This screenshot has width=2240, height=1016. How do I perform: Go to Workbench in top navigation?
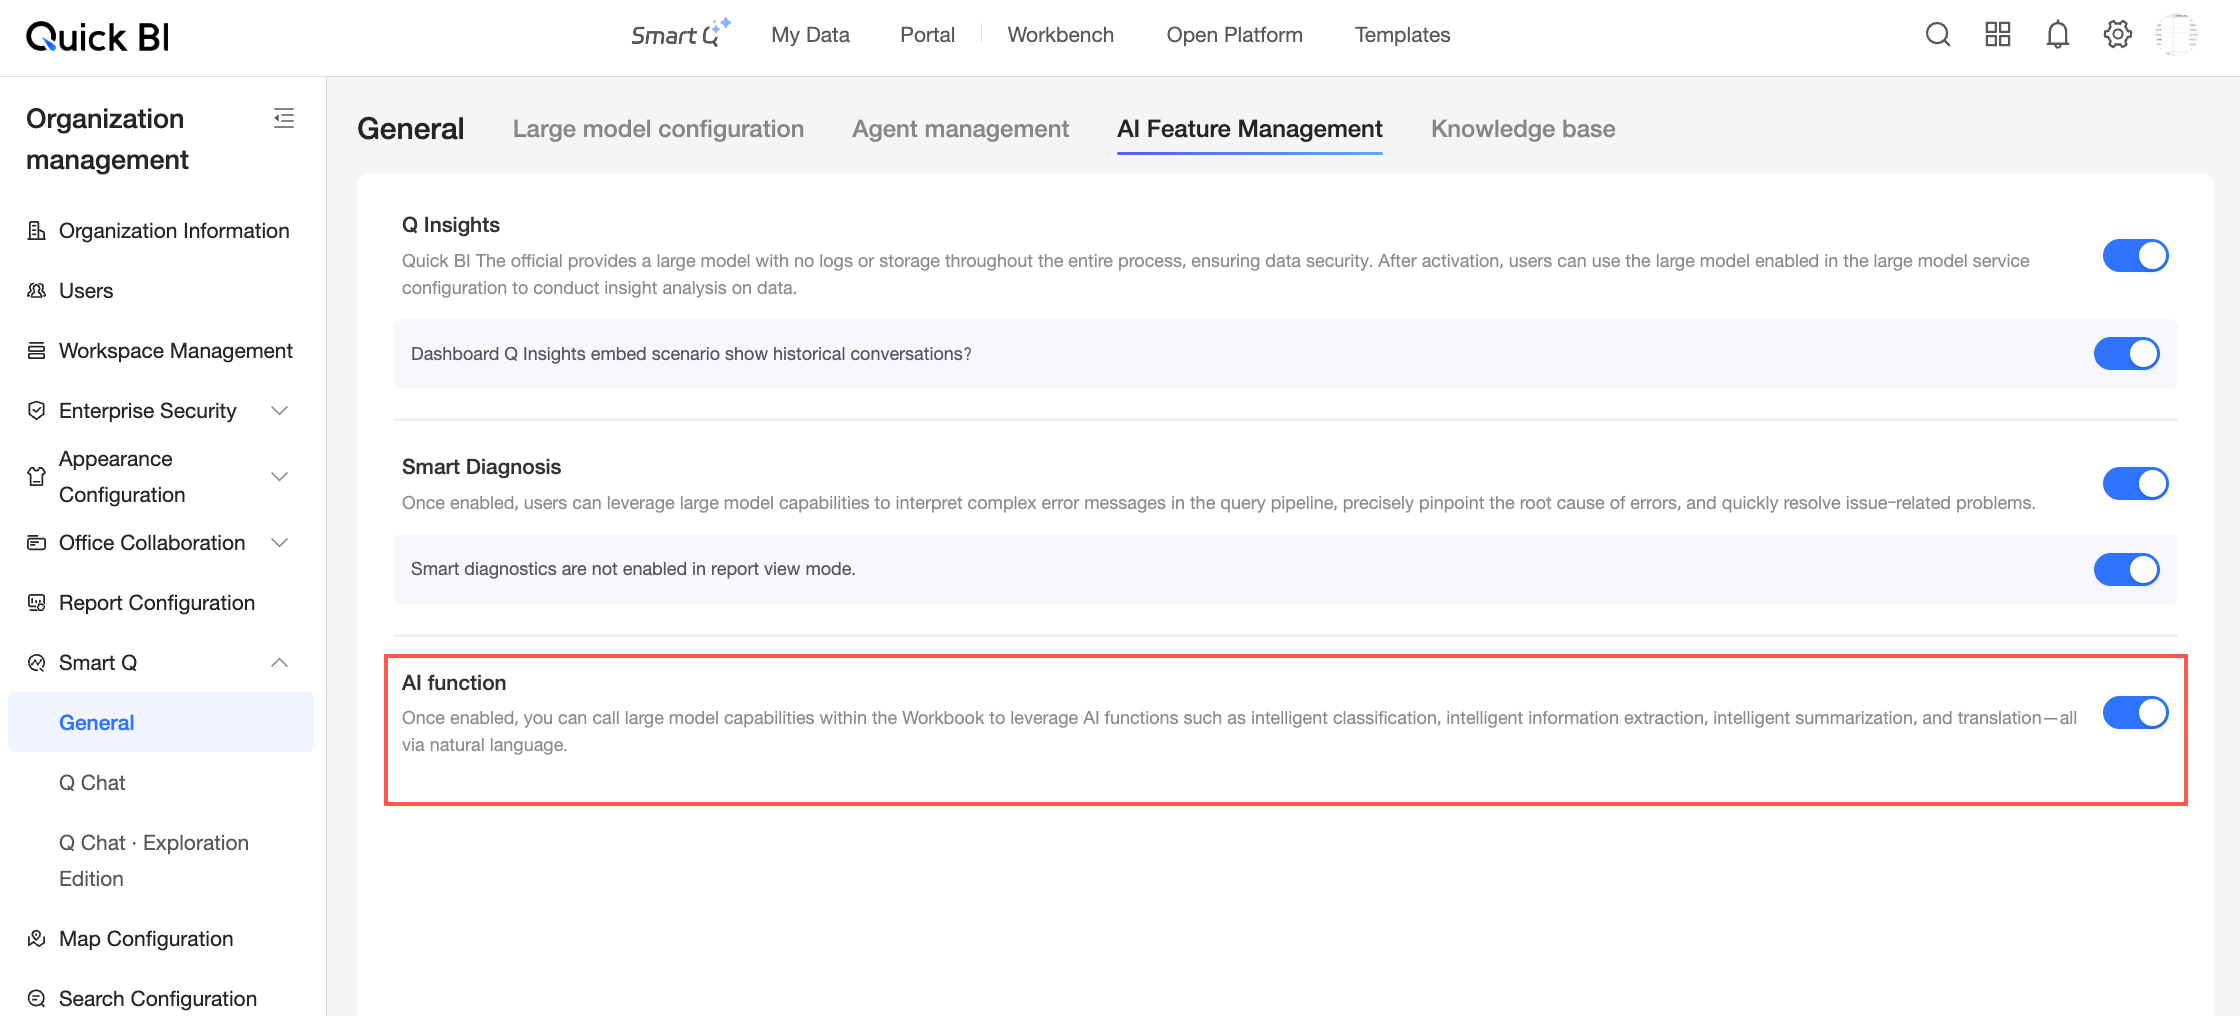coord(1061,35)
